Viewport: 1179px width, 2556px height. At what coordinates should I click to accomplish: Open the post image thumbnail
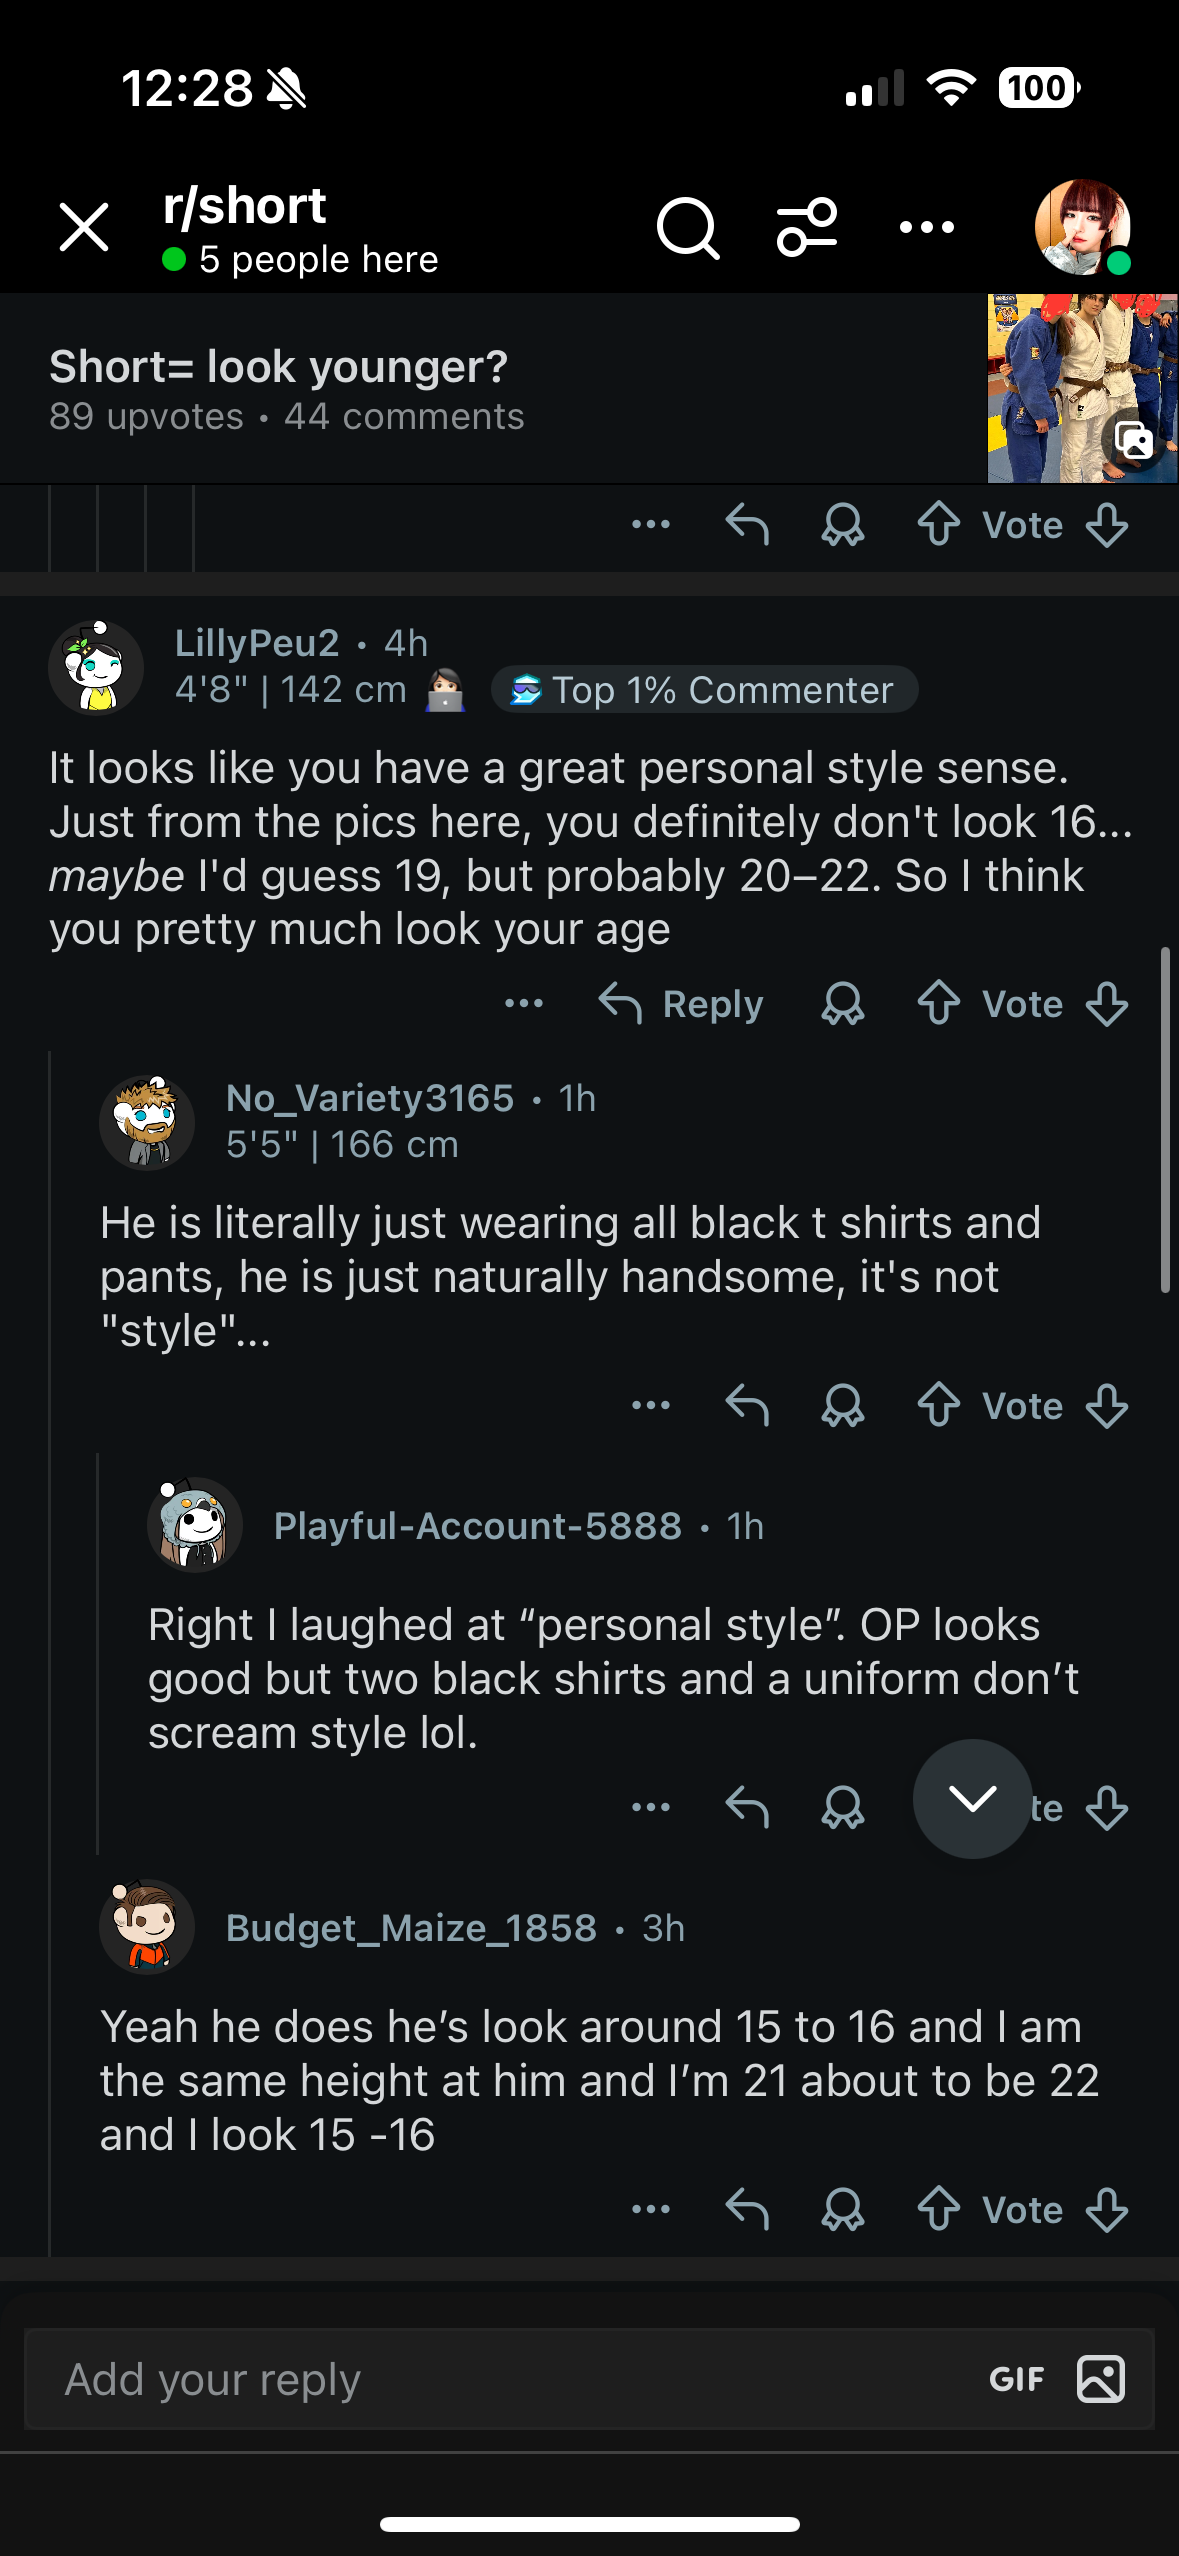point(1082,388)
